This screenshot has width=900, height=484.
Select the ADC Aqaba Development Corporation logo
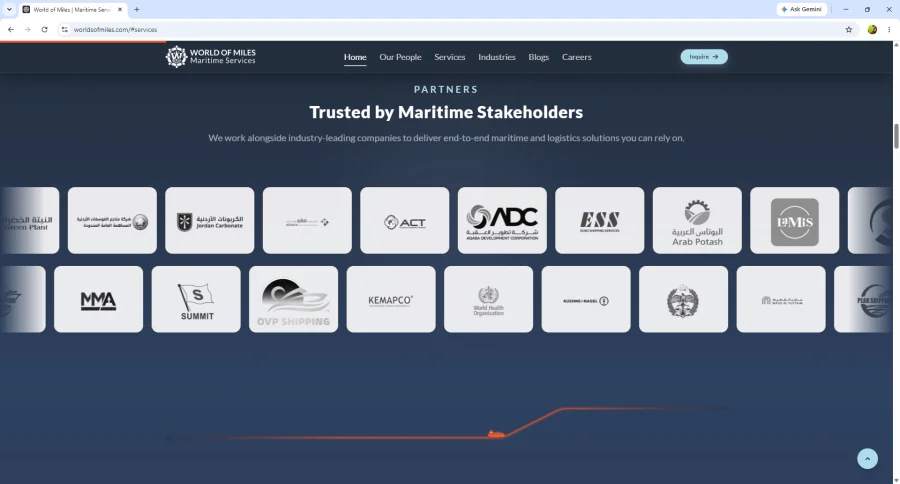pyautogui.click(x=502, y=220)
